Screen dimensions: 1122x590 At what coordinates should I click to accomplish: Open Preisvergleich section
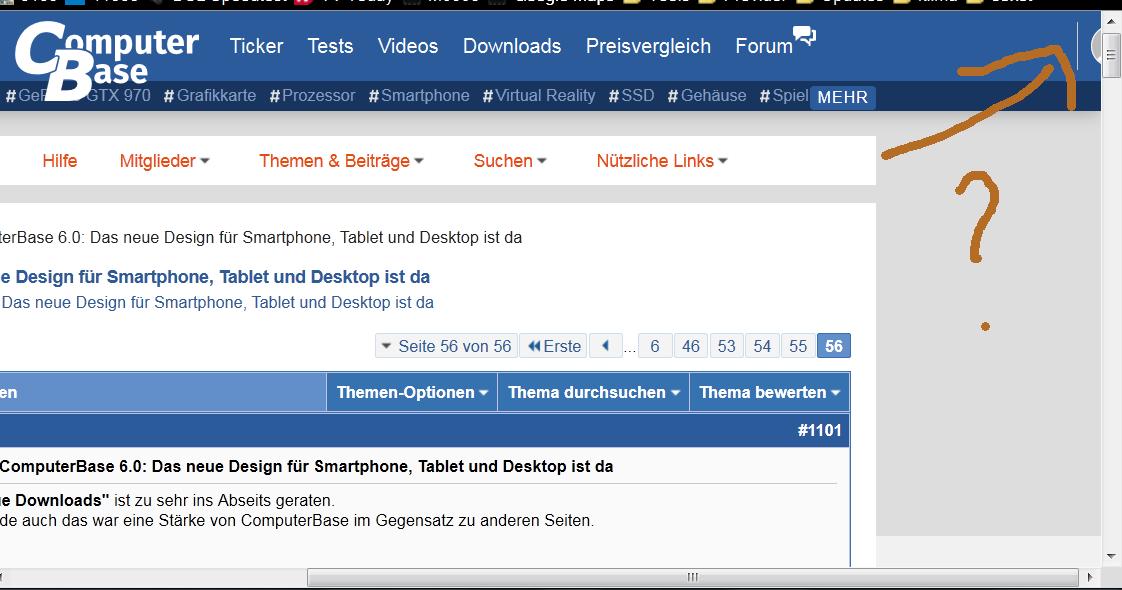648,46
